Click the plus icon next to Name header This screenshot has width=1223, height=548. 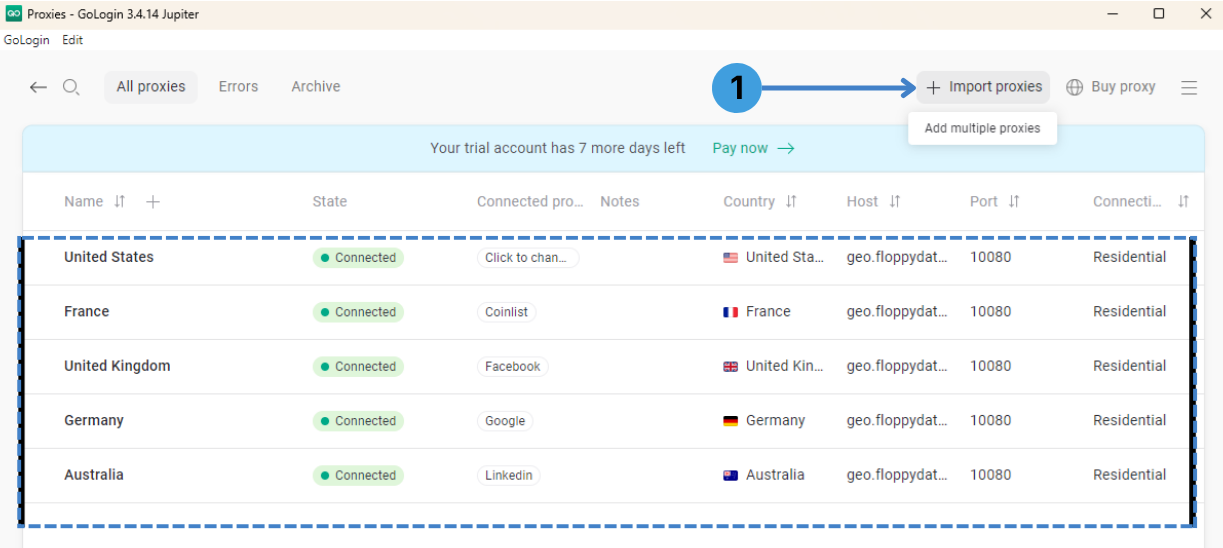pos(153,202)
